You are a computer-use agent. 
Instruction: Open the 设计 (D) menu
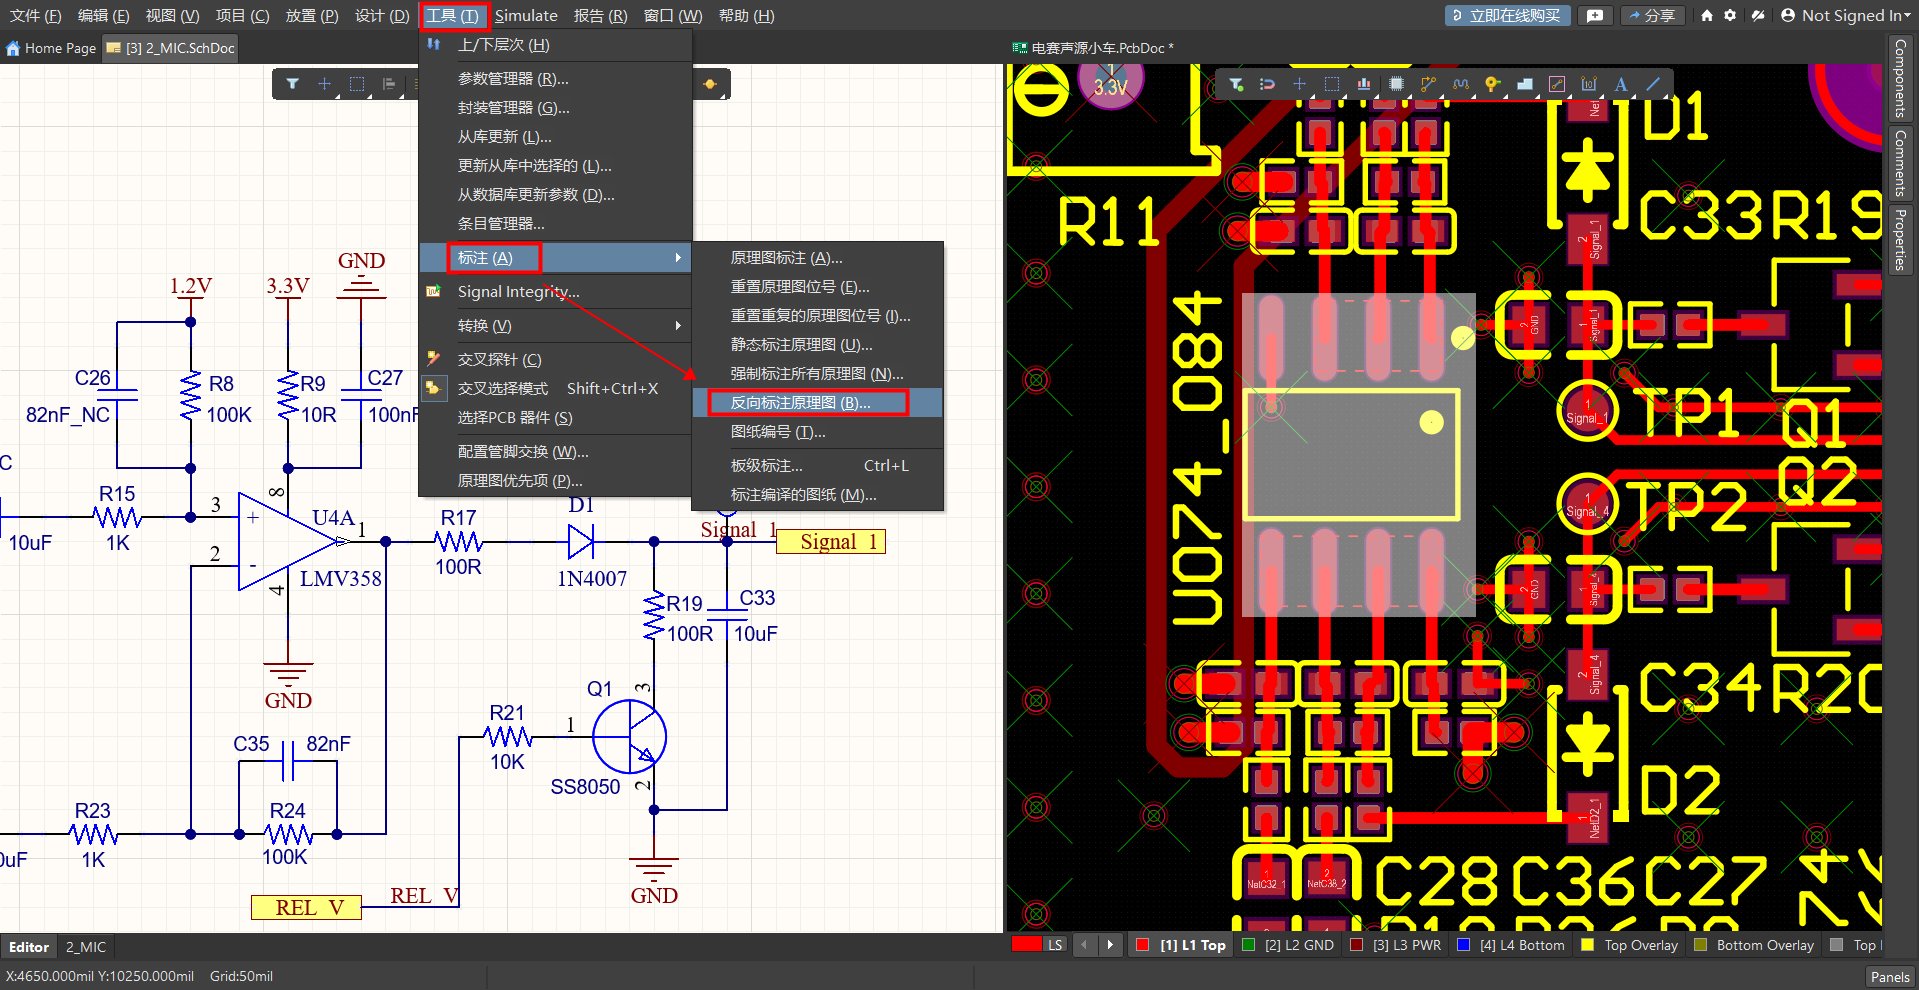[x=382, y=15]
